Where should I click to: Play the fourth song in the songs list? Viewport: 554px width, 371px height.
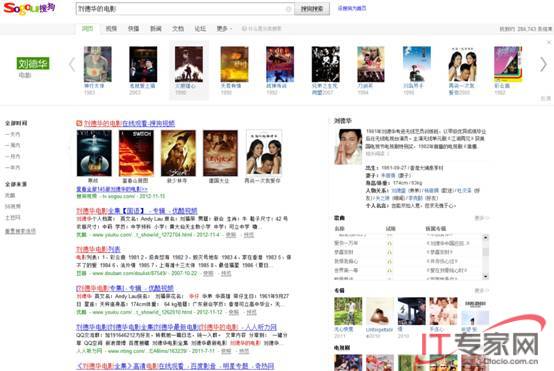pos(390,270)
